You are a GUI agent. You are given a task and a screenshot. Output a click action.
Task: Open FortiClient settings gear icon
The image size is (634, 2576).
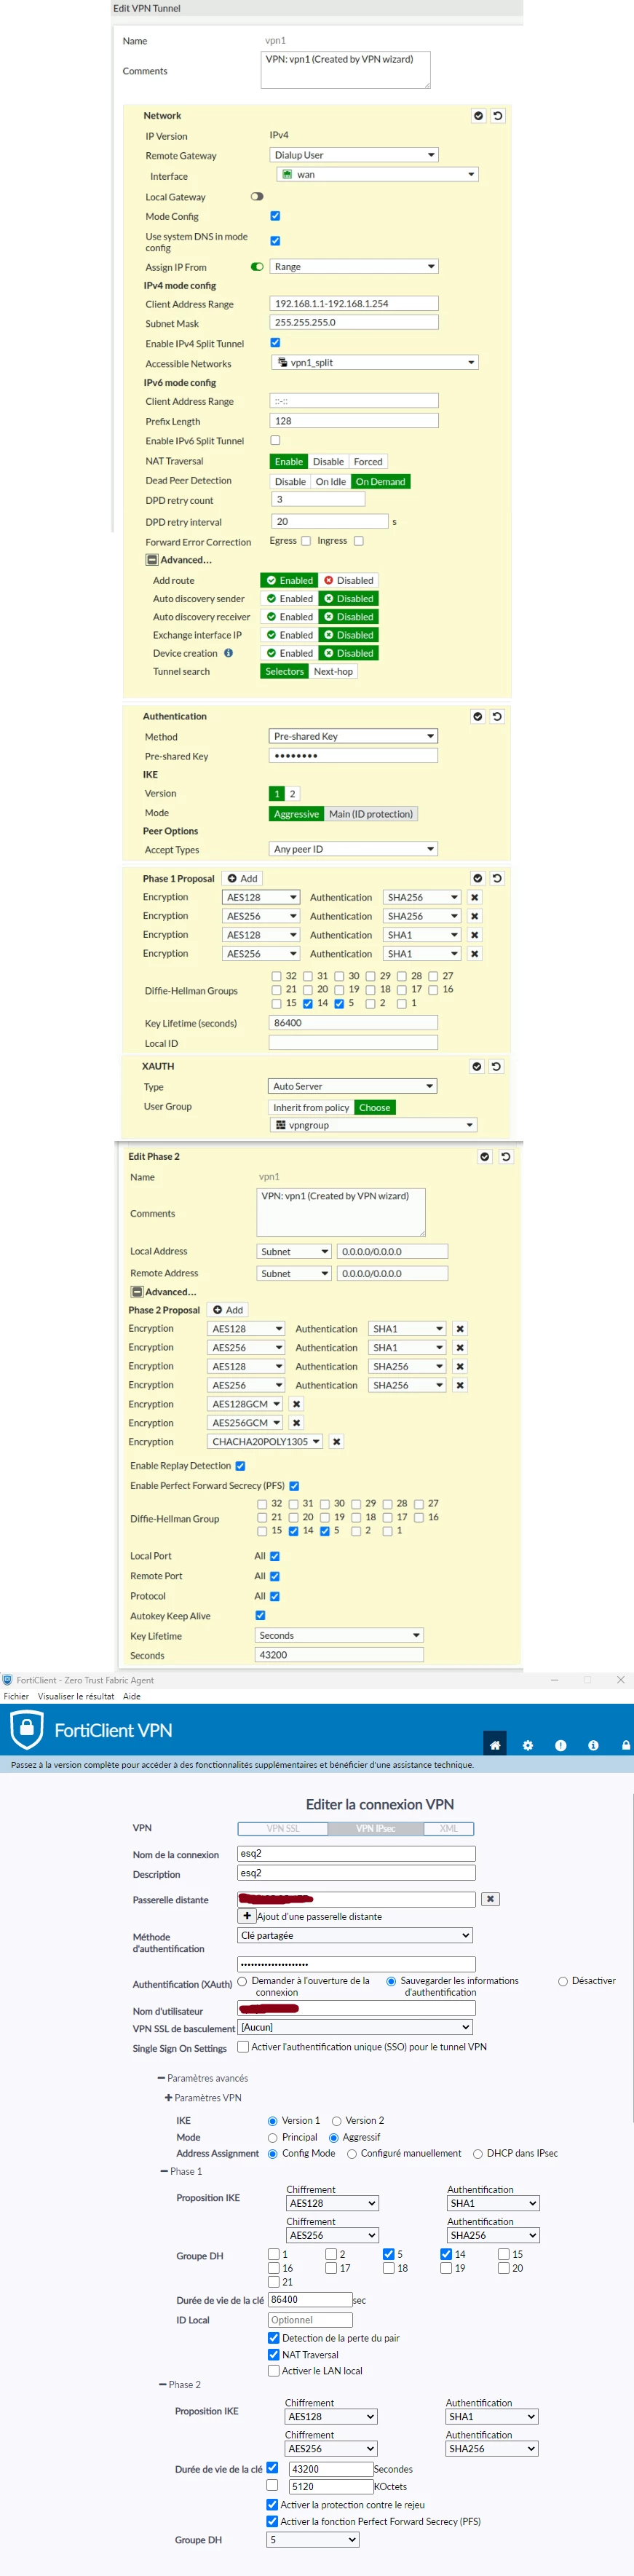pos(528,1745)
